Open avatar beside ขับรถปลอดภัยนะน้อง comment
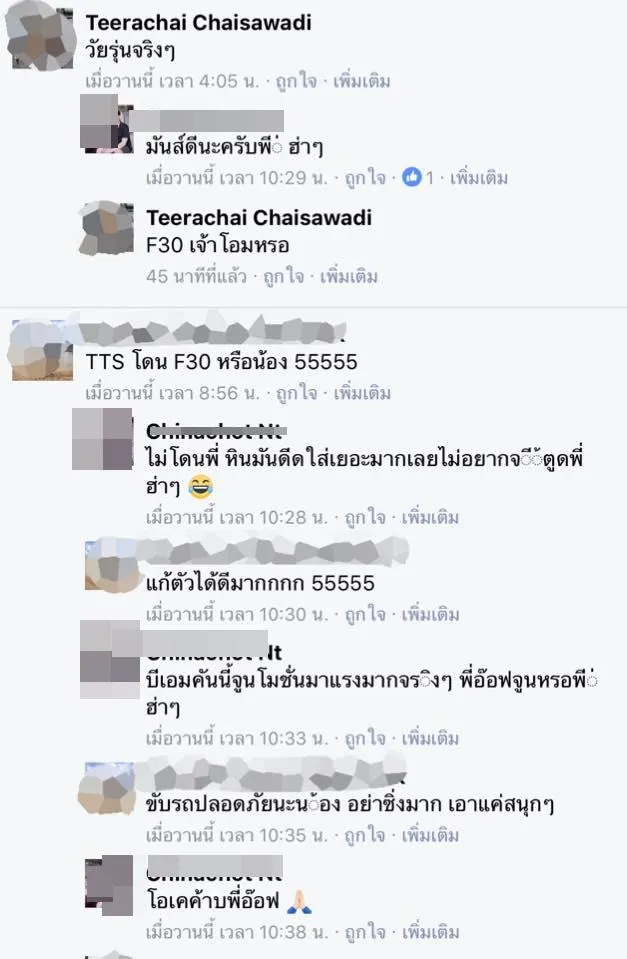The height and width of the screenshot is (959, 627). tap(107, 789)
